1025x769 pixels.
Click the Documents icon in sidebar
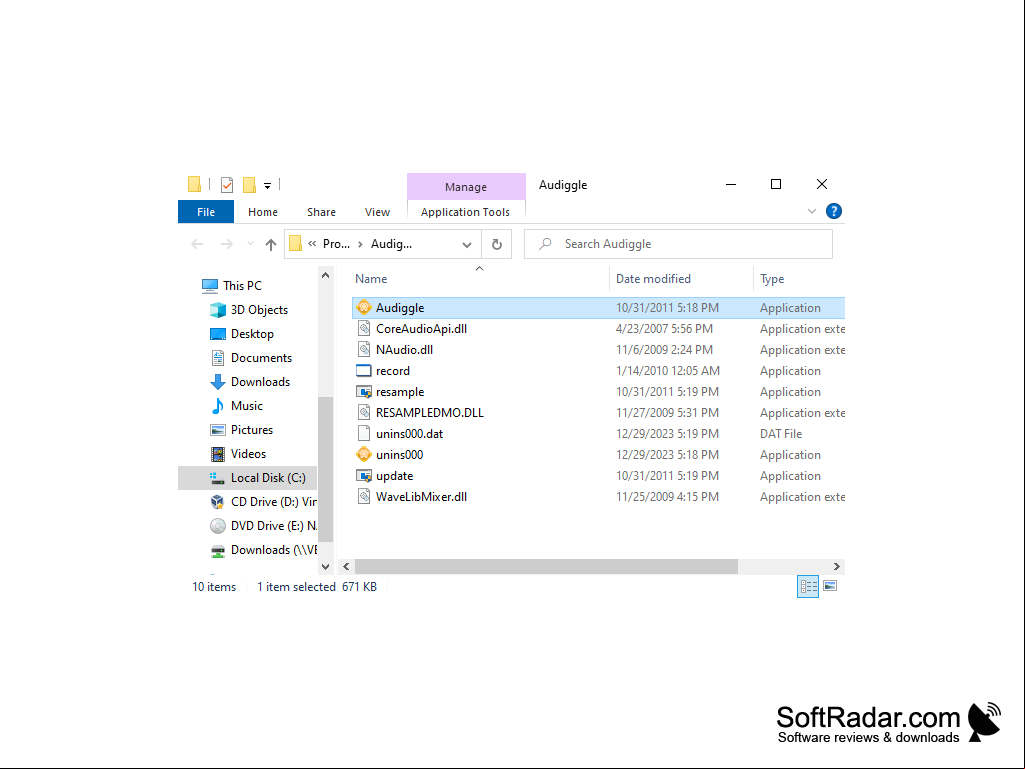click(x=218, y=358)
